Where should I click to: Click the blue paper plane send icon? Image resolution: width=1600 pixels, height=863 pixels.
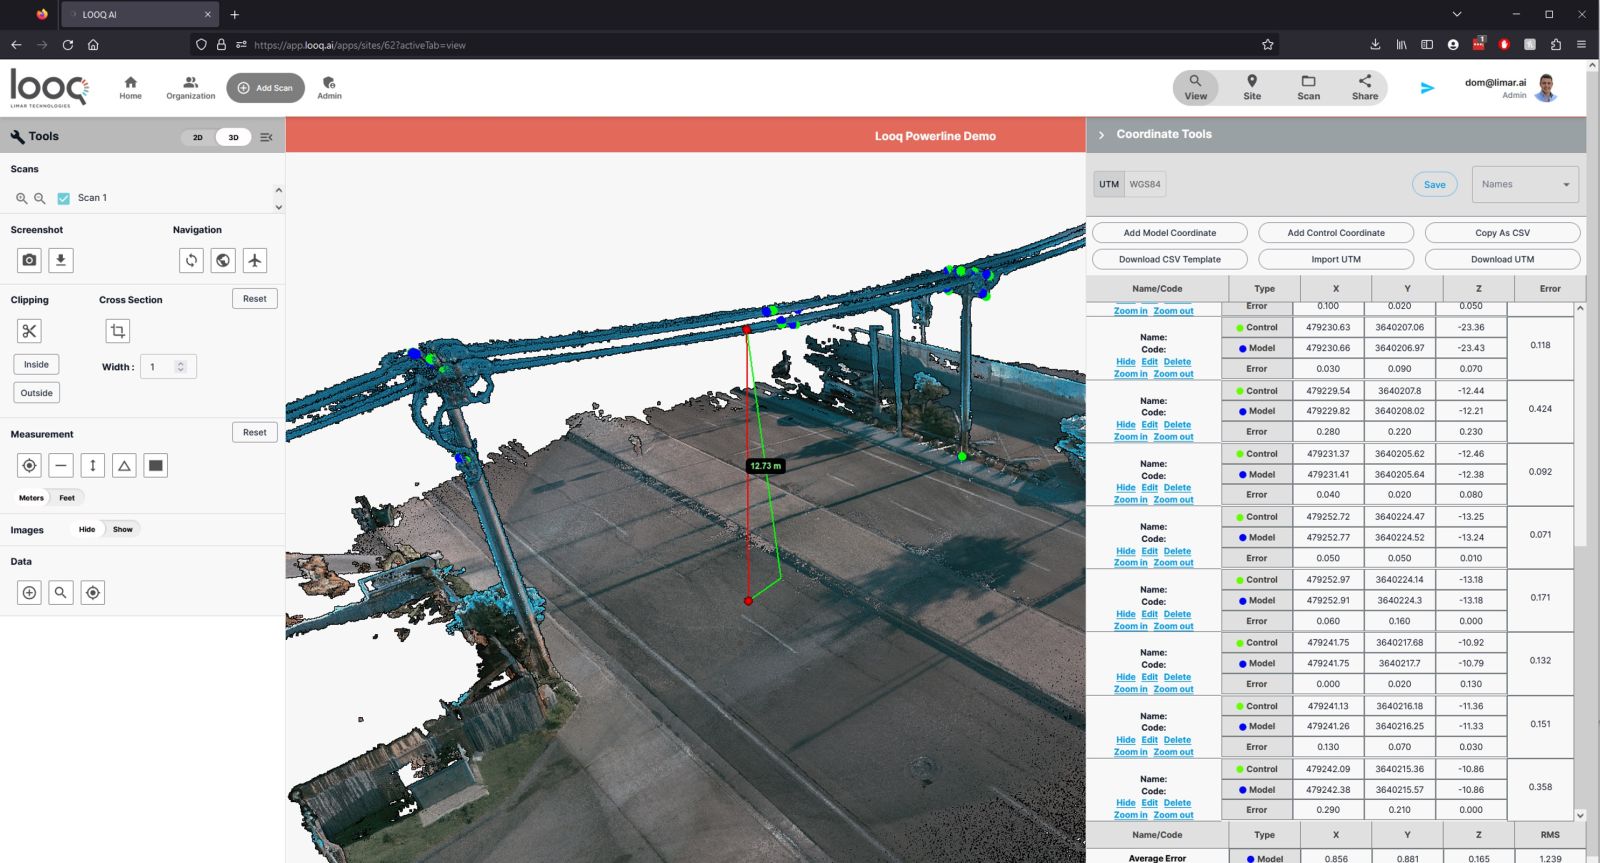(1427, 88)
